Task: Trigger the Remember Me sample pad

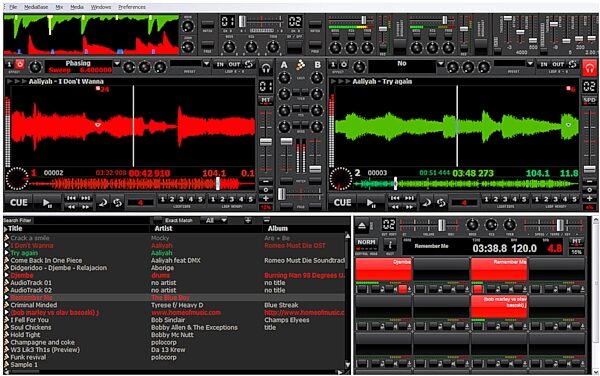Action: [499, 269]
